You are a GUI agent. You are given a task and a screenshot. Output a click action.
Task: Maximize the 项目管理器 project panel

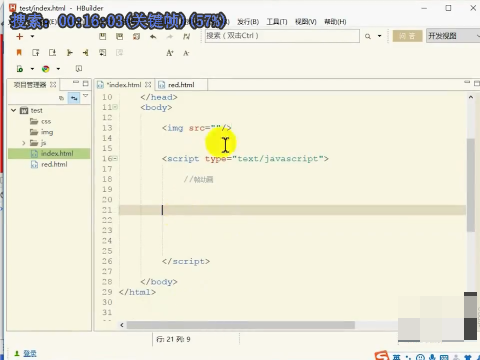pyautogui.click(x=86, y=83)
